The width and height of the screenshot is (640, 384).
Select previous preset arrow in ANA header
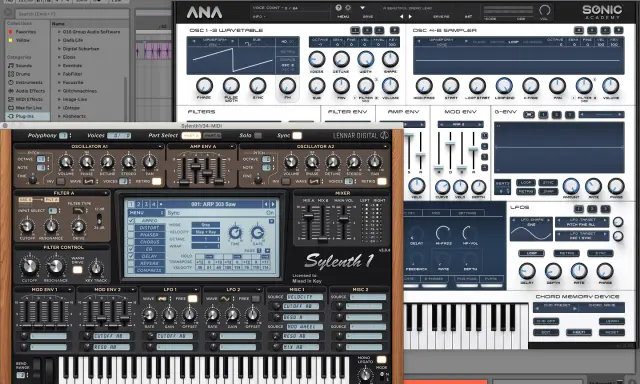tap(401, 17)
